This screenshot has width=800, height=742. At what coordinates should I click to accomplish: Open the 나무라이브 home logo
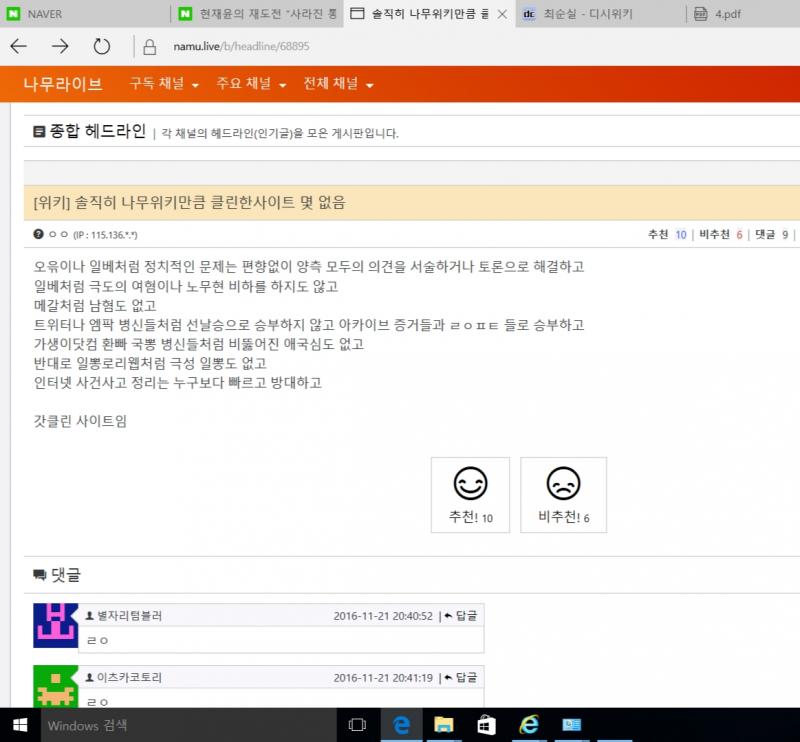click(x=63, y=84)
